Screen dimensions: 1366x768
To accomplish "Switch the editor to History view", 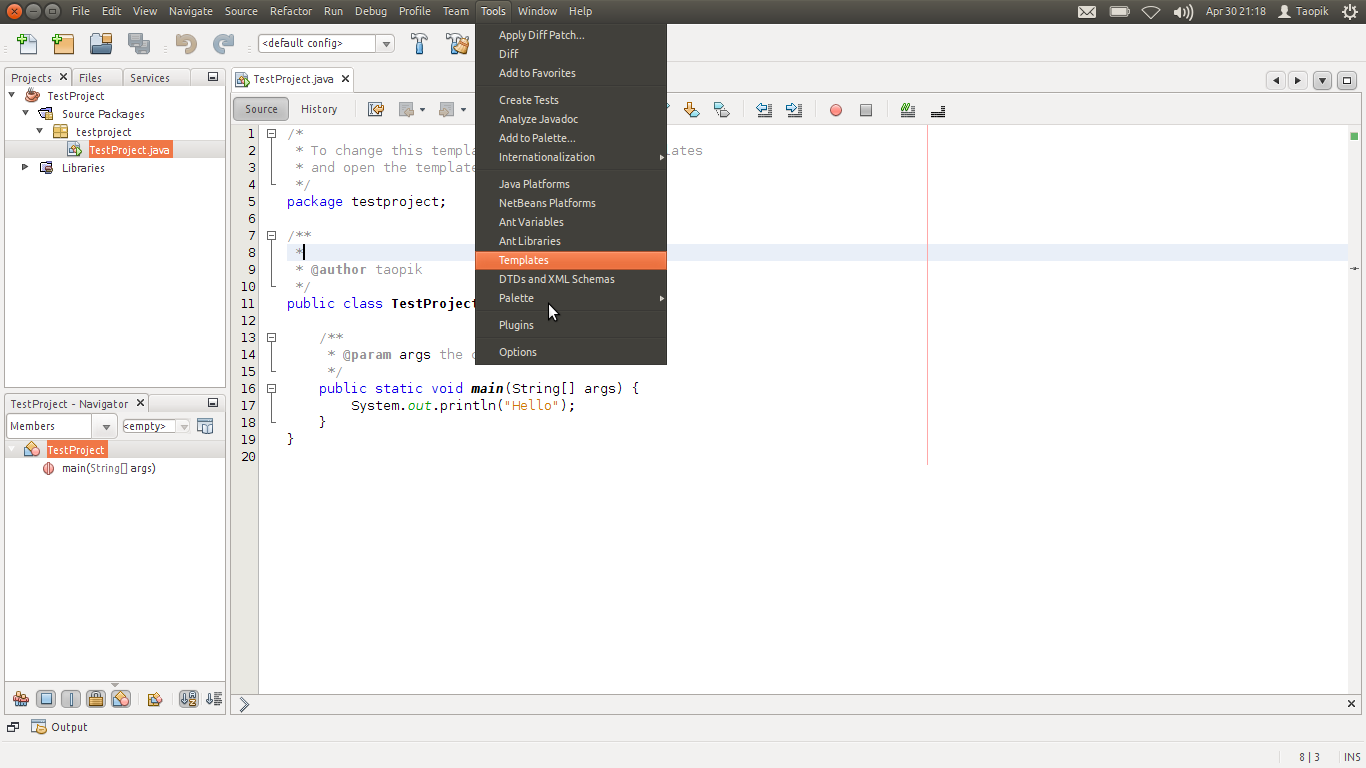I will click(x=319, y=109).
